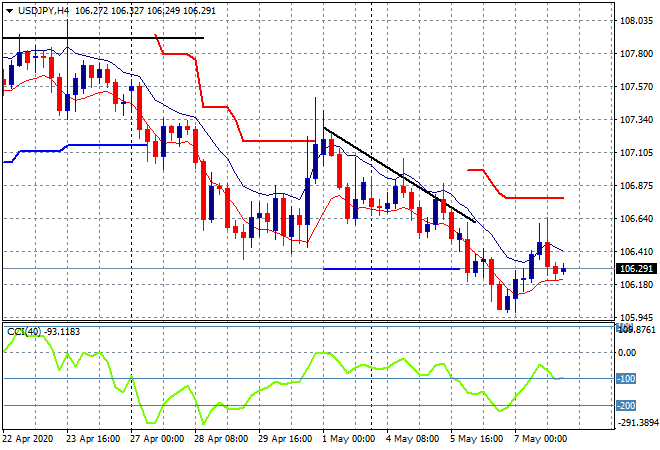This screenshot has height=450, width=660.
Task: Click the CCI(40) -93.1183 indicator label
Action: pos(43,332)
